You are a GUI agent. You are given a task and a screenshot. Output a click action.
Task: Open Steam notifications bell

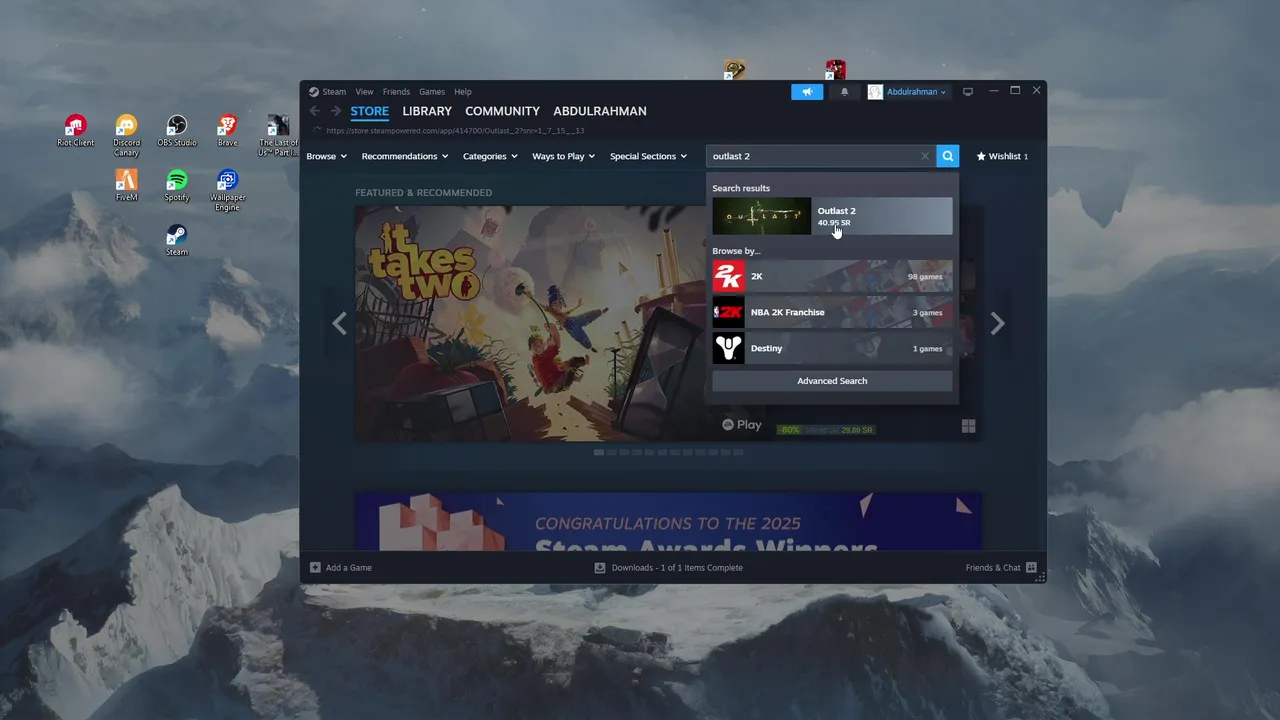[x=844, y=92]
